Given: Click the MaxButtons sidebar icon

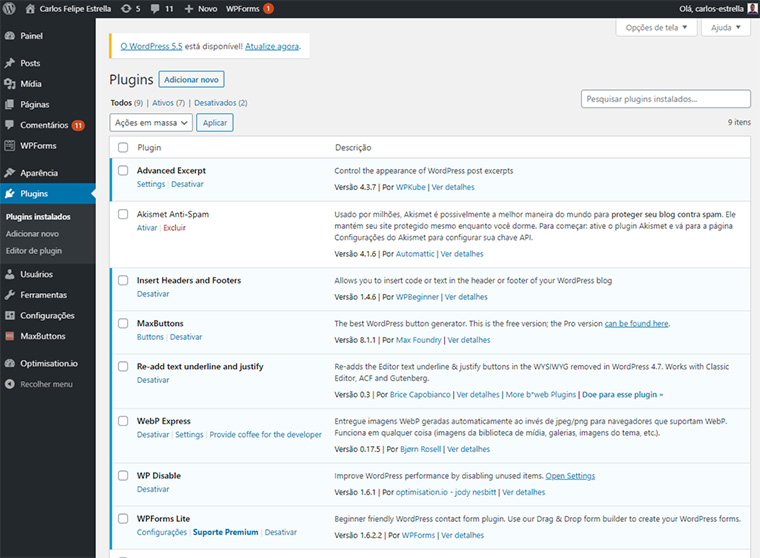Looking at the screenshot, I should [x=10, y=336].
